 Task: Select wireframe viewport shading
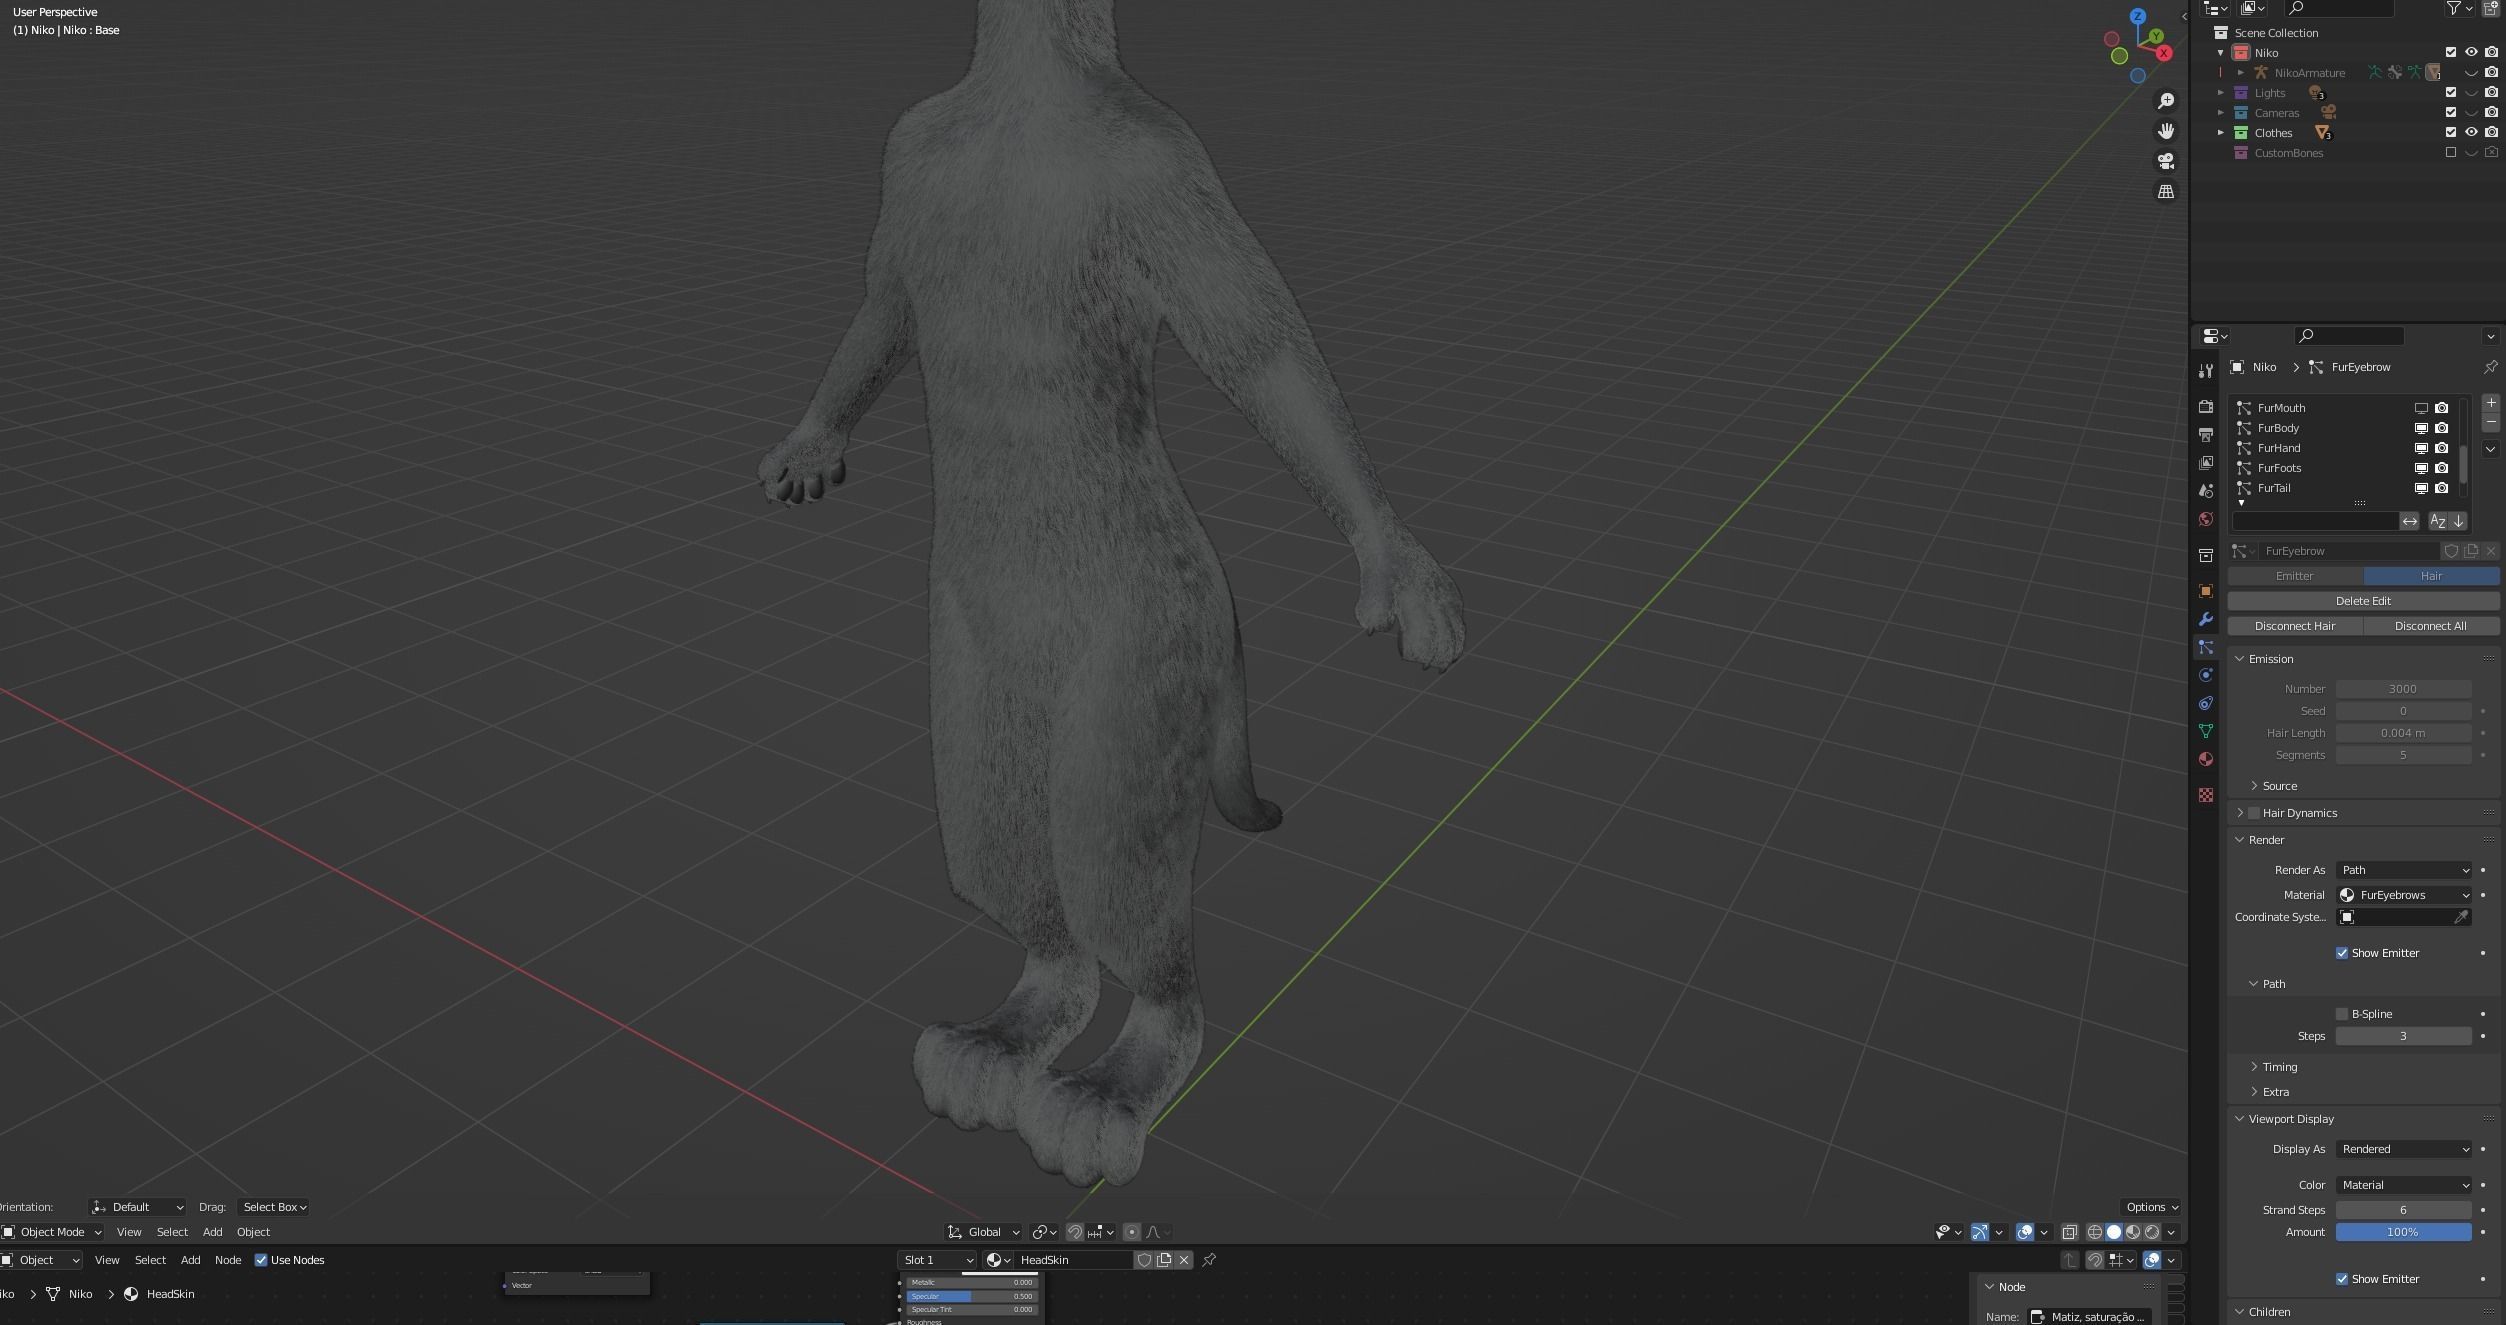tap(2094, 1232)
